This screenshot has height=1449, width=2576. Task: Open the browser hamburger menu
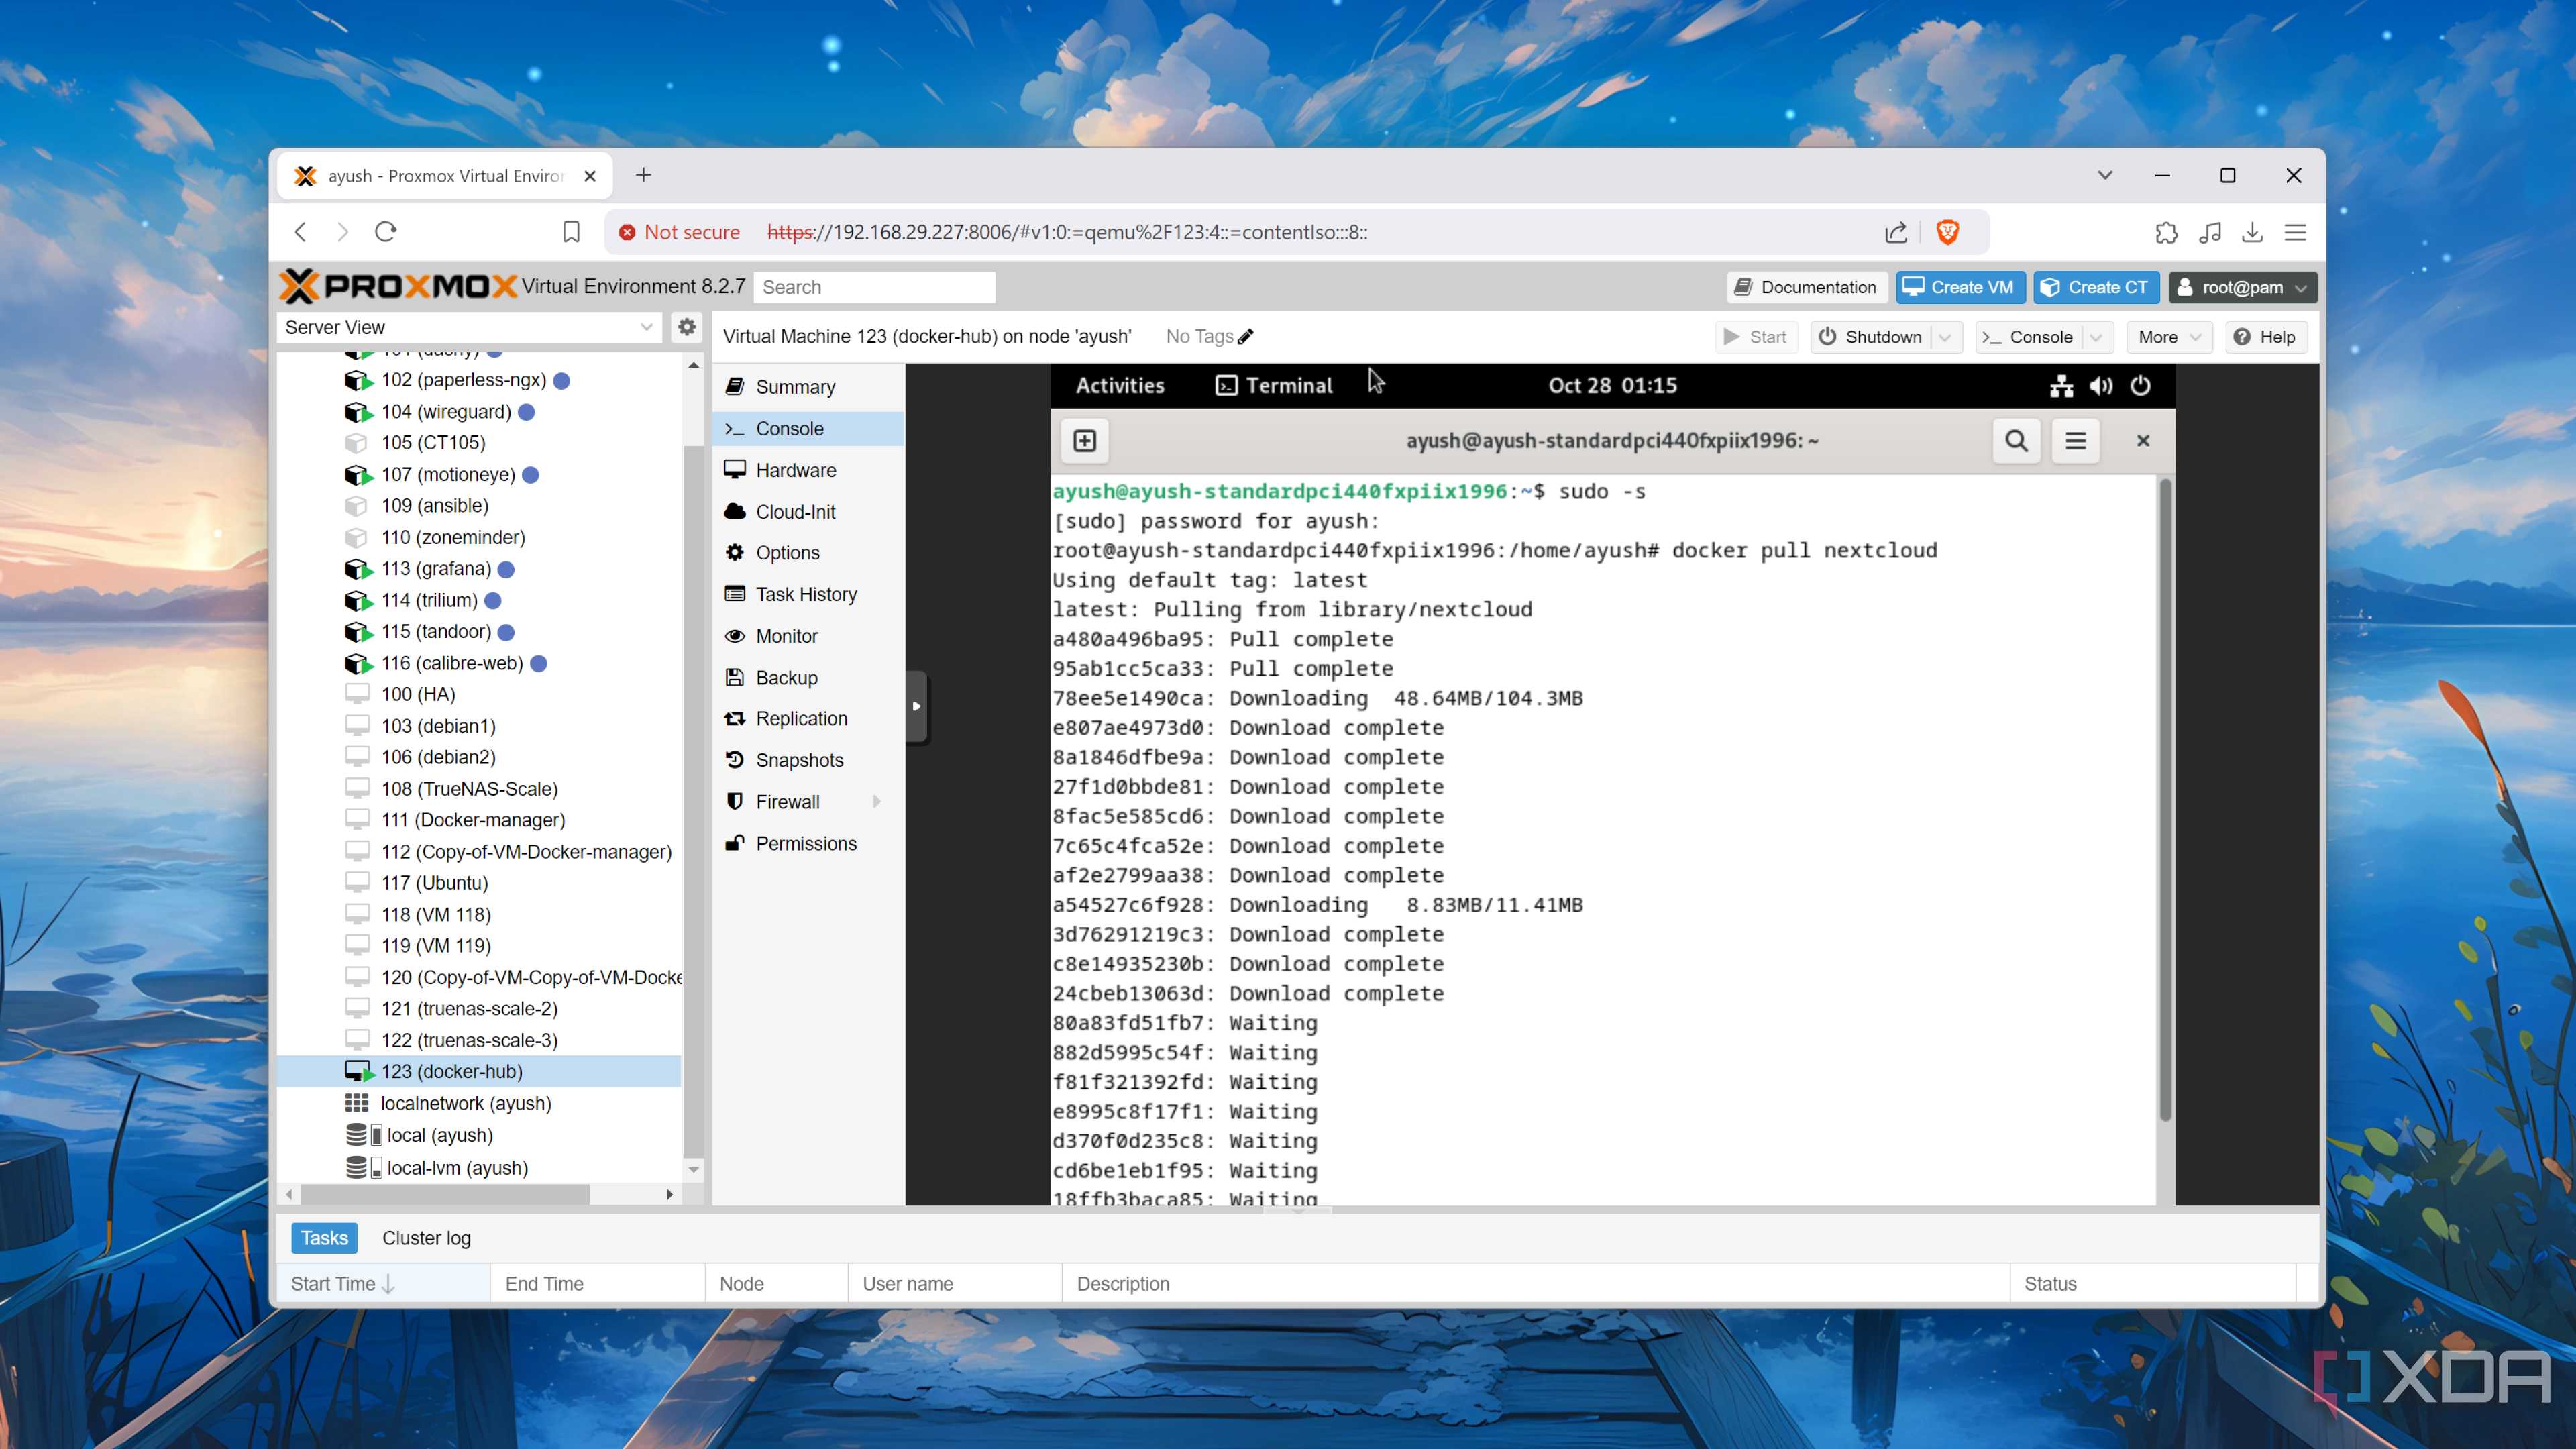click(x=2295, y=232)
